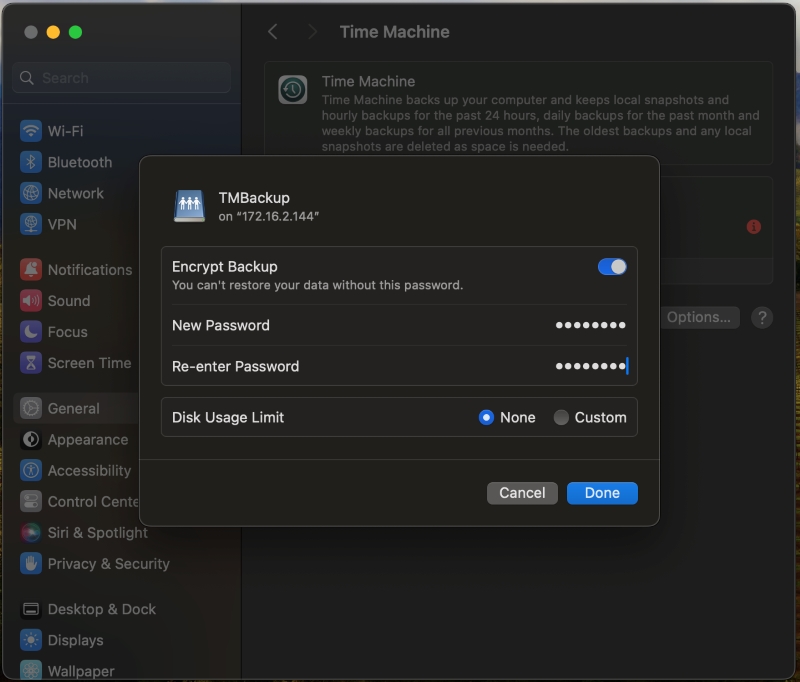Click the 'Screen Time' sidebar label

89,363
